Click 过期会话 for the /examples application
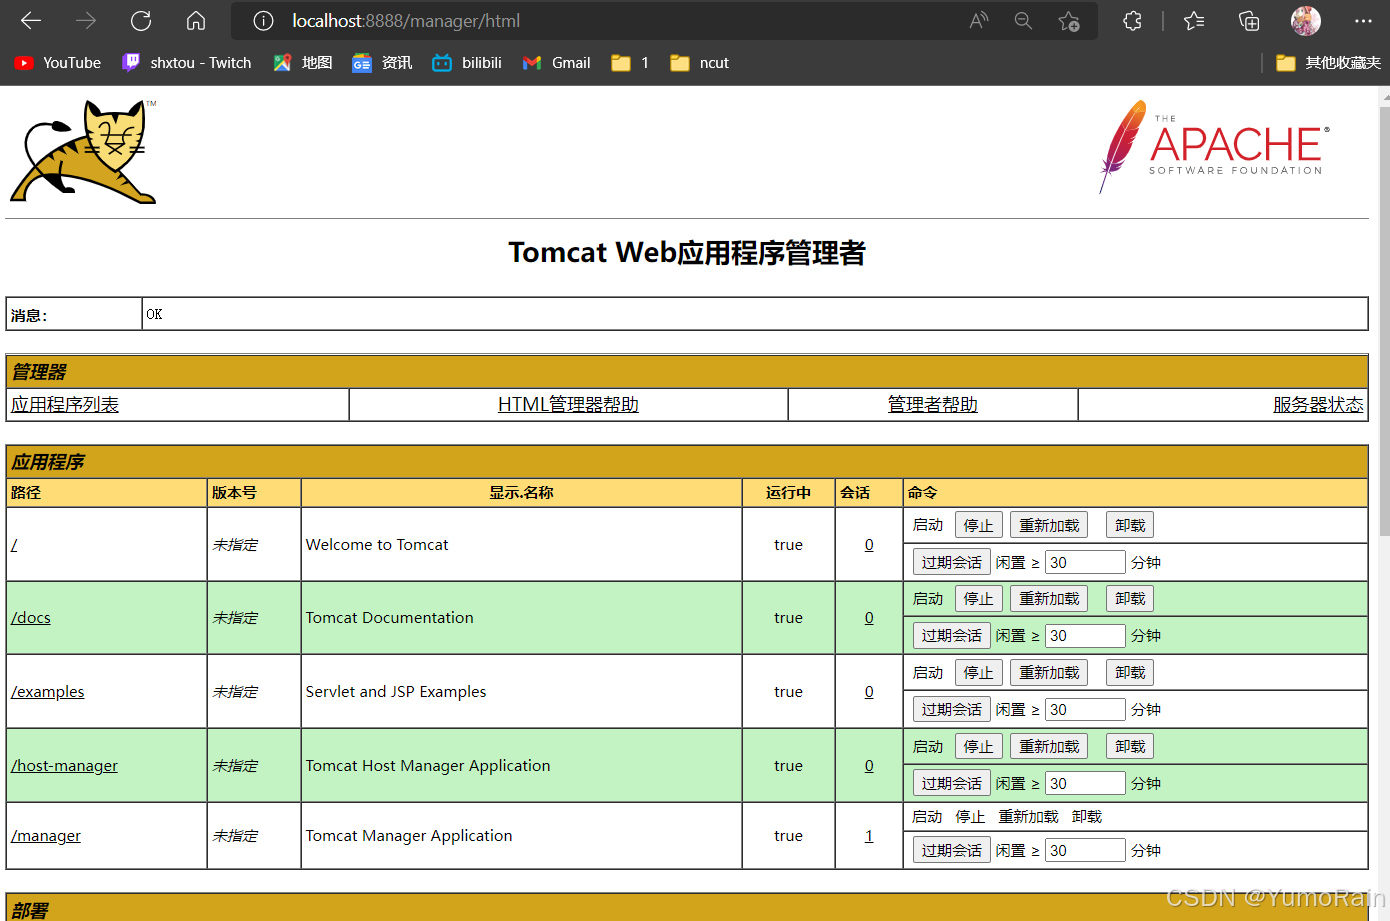1390x921 pixels. [952, 709]
